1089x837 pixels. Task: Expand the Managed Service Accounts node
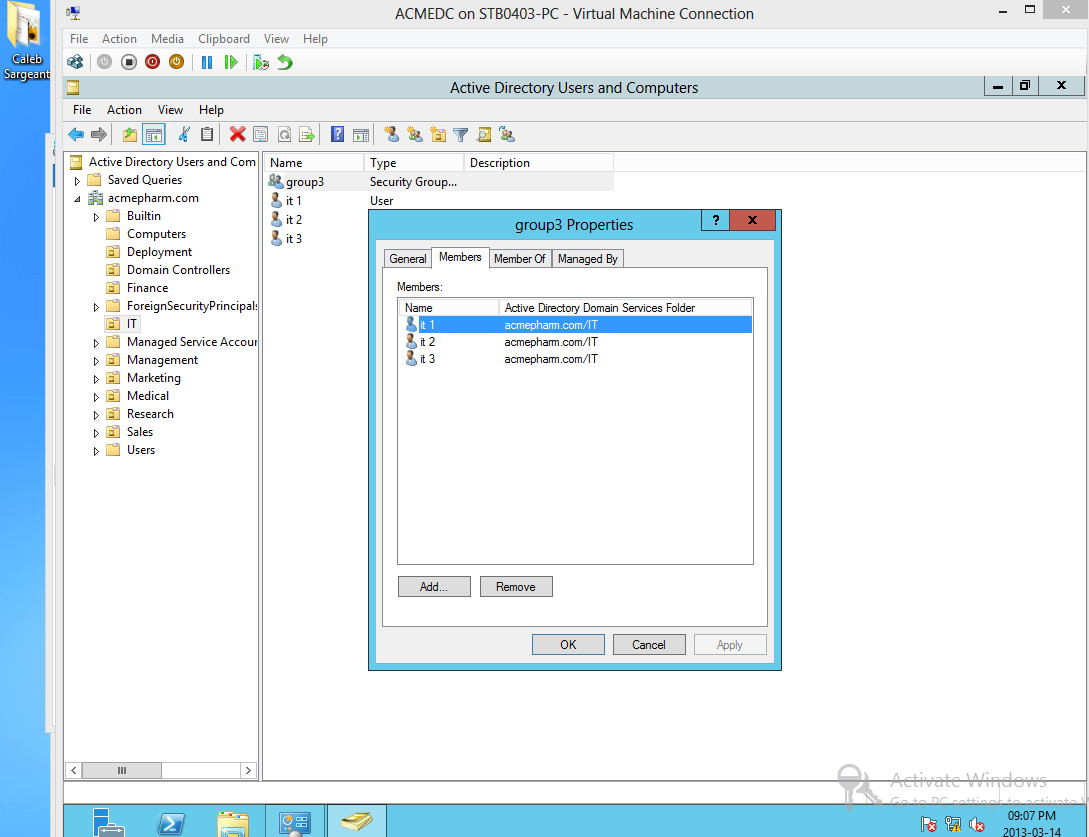point(96,342)
